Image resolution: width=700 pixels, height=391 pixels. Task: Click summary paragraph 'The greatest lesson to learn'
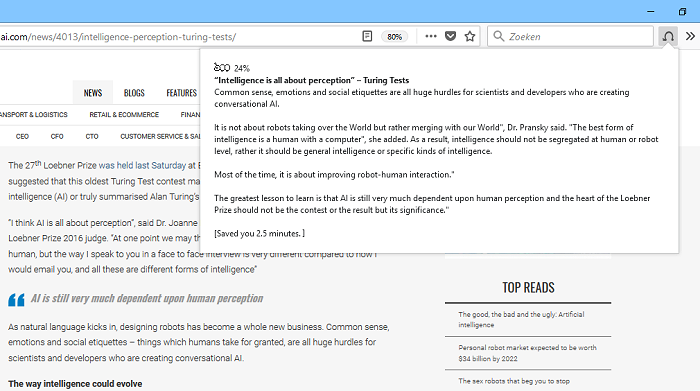point(432,204)
